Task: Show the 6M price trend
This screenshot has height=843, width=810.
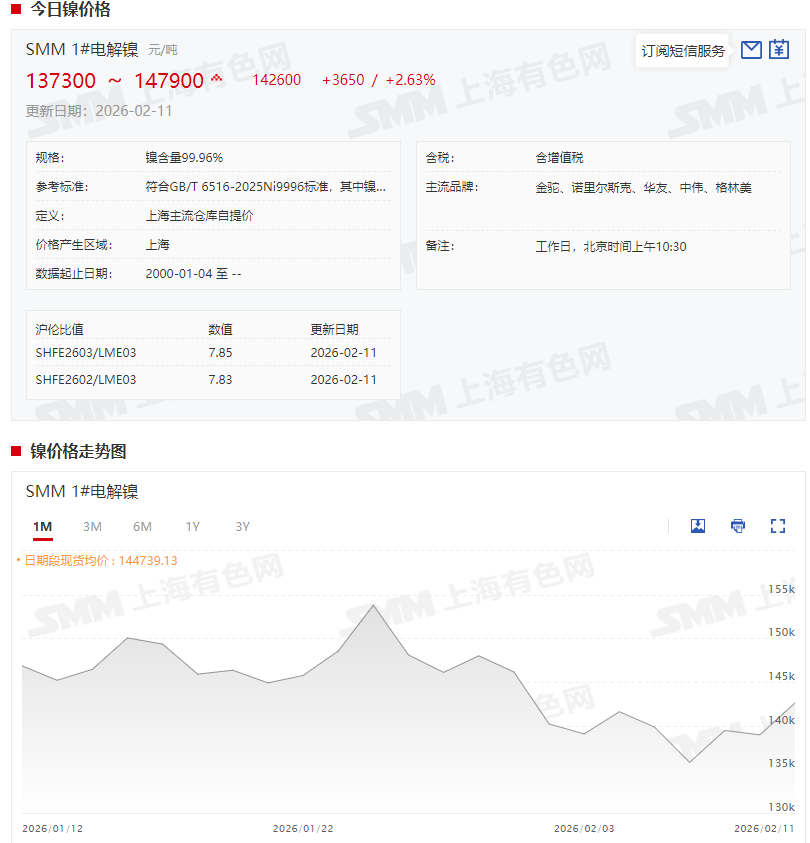Action: [x=142, y=527]
